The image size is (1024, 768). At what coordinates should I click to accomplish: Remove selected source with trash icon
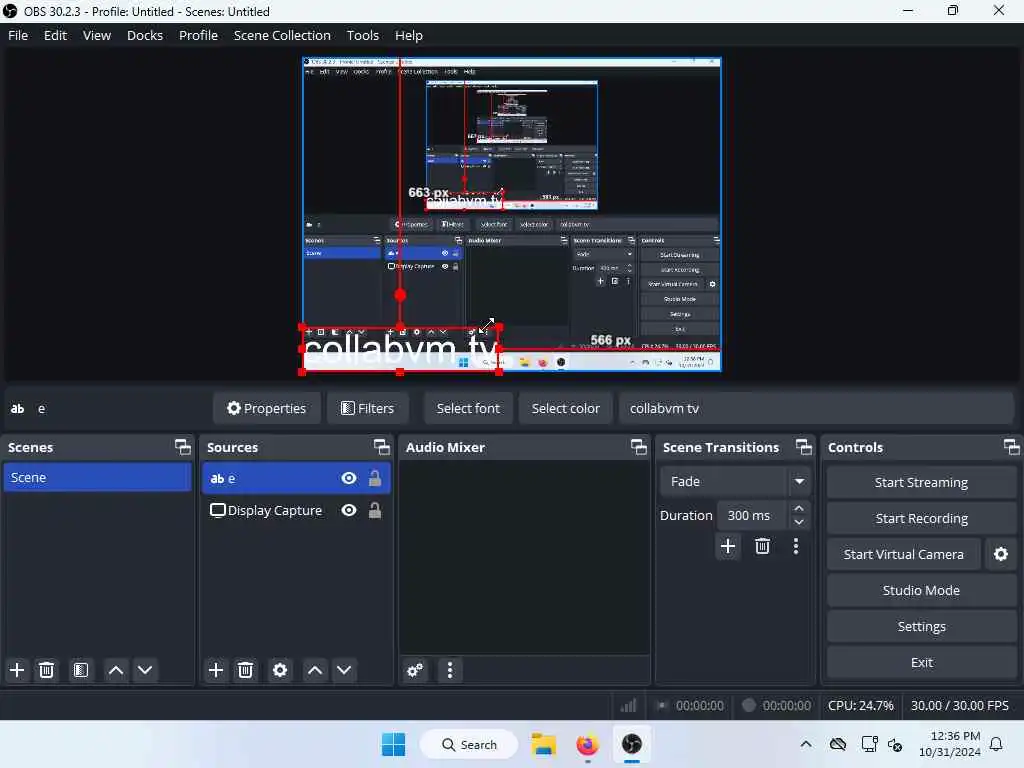tap(246, 669)
